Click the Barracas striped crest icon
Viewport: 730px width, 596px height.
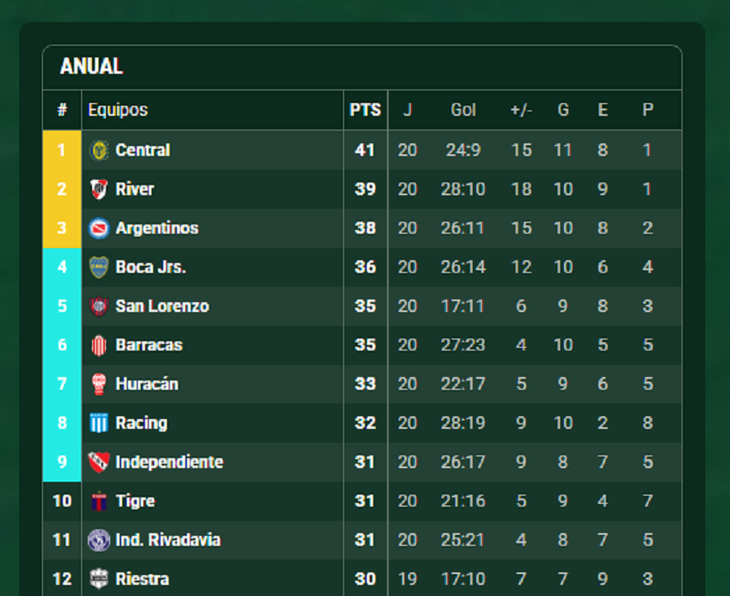tap(99, 345)
